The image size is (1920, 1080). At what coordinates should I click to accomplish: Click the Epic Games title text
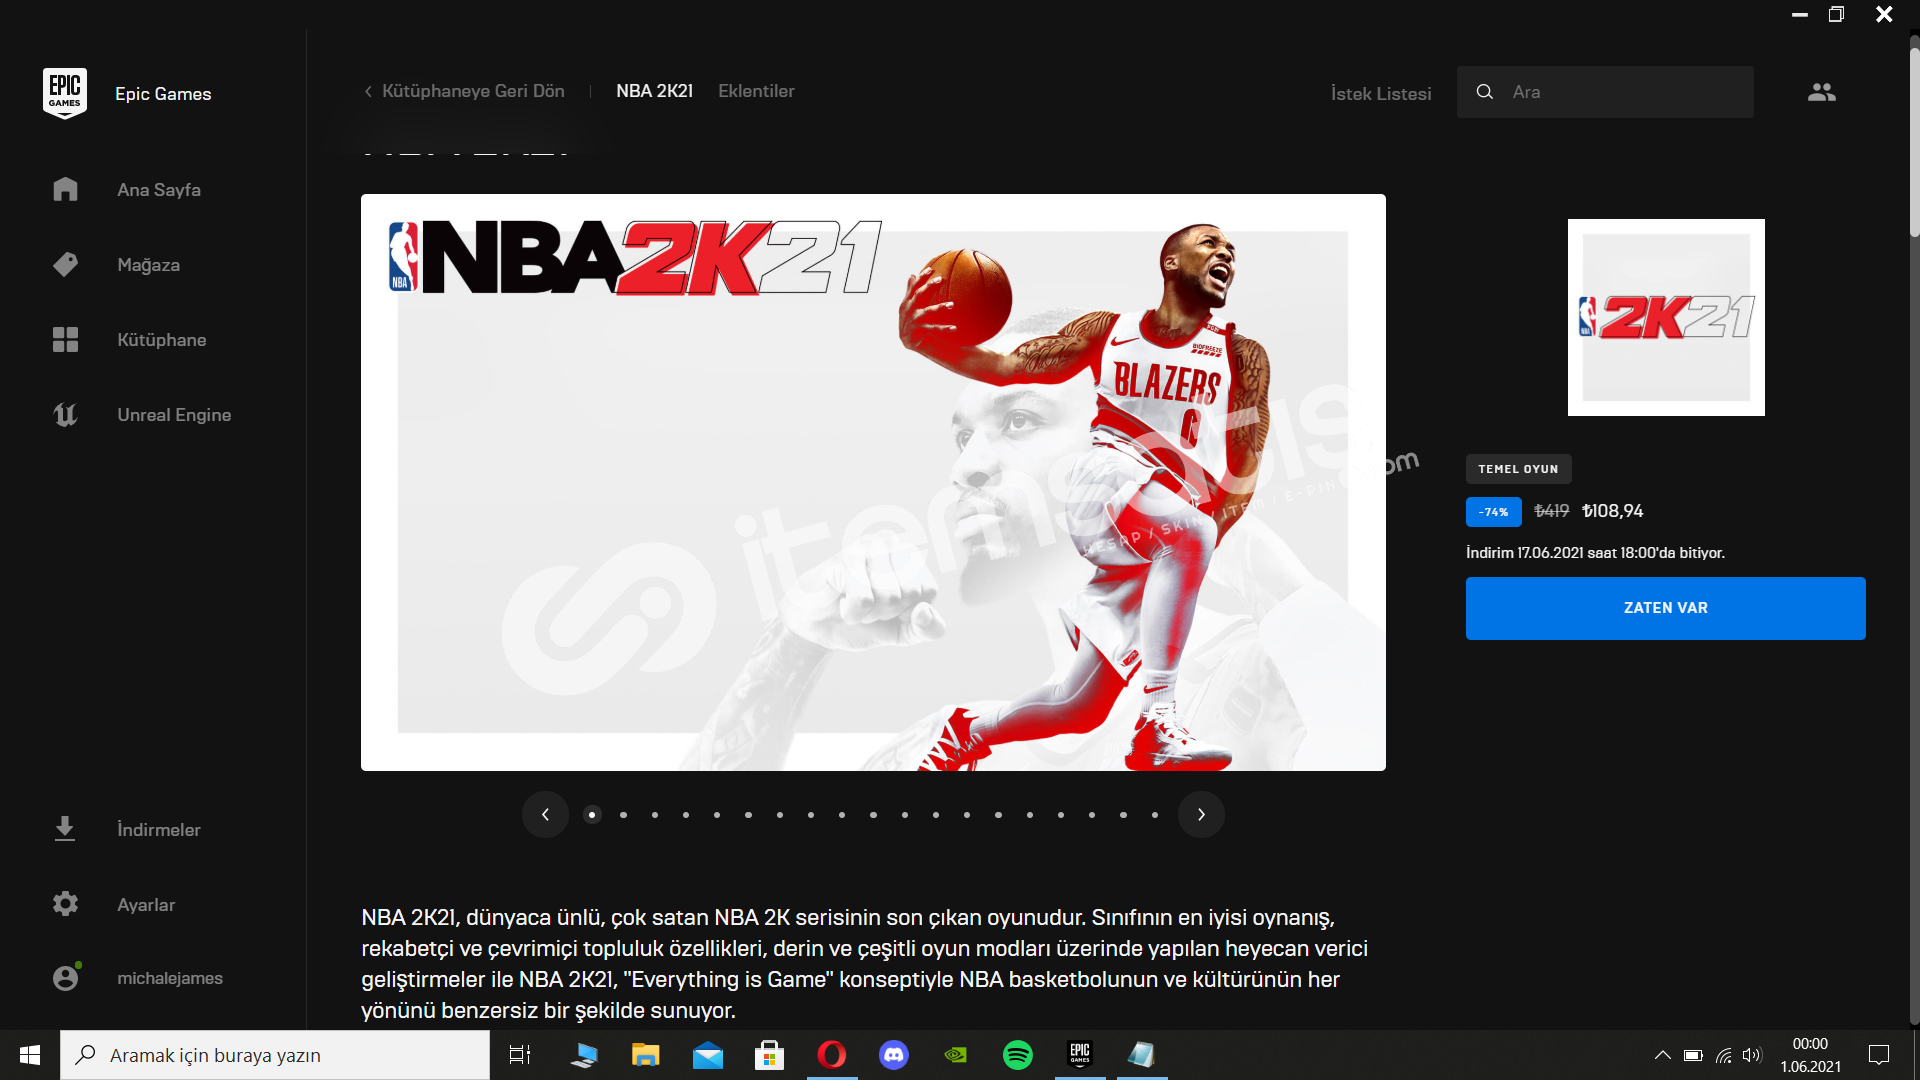pyautogui.click(x=163, y=94)
